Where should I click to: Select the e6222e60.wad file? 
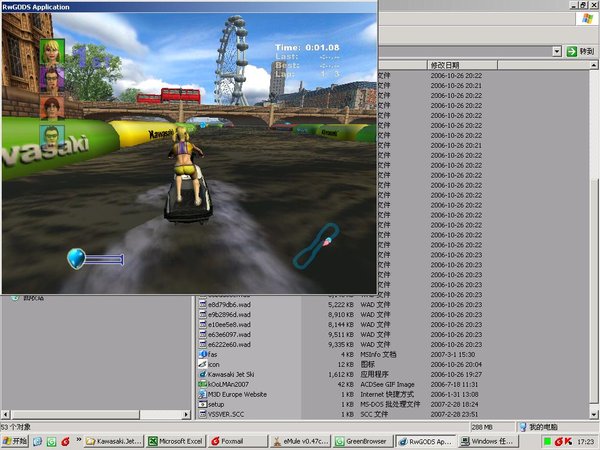230,343
